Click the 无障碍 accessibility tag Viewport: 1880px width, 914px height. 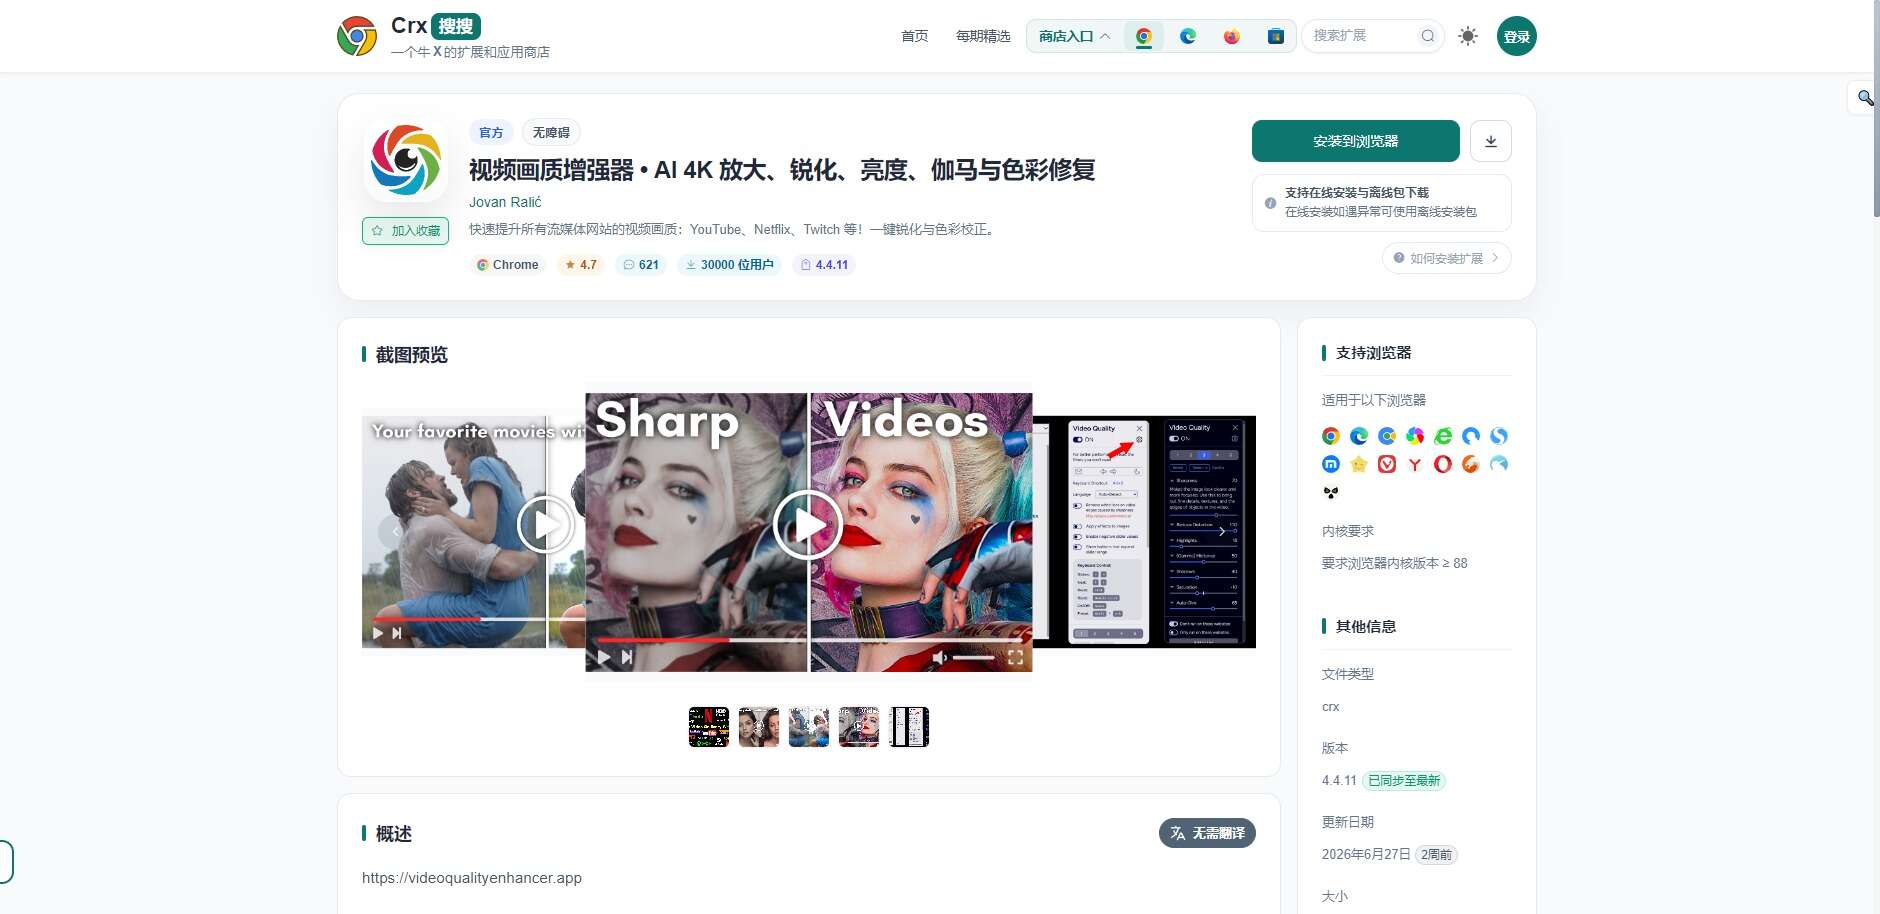click(x=551, y=132)
